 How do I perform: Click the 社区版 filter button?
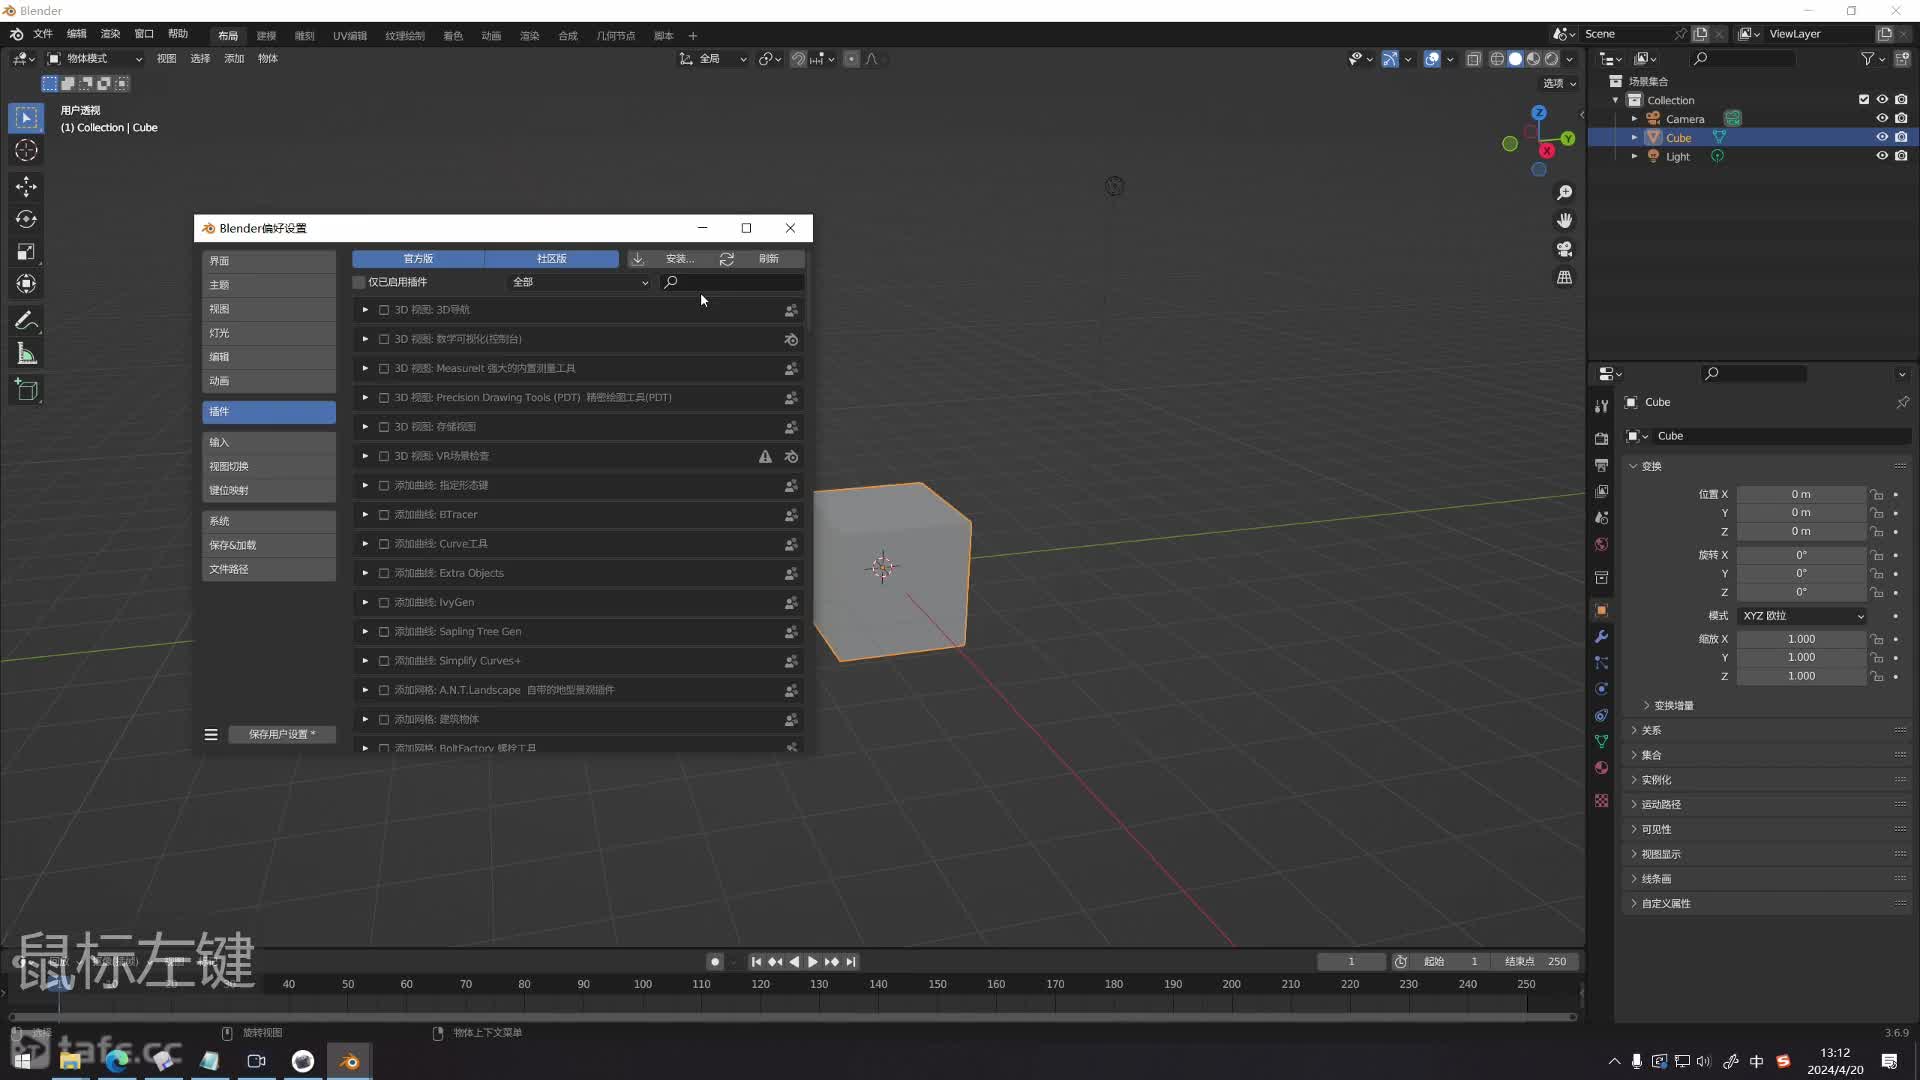click(552, 259)
